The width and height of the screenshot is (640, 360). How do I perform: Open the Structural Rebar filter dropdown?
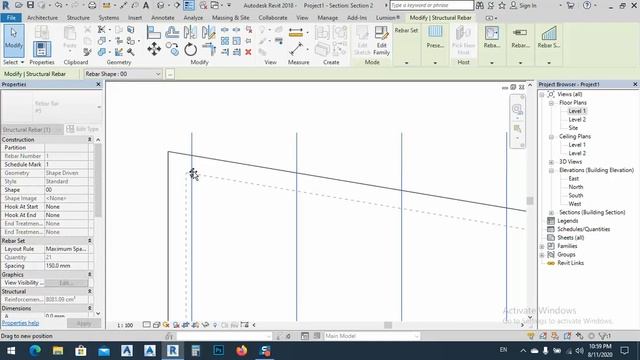32,129
